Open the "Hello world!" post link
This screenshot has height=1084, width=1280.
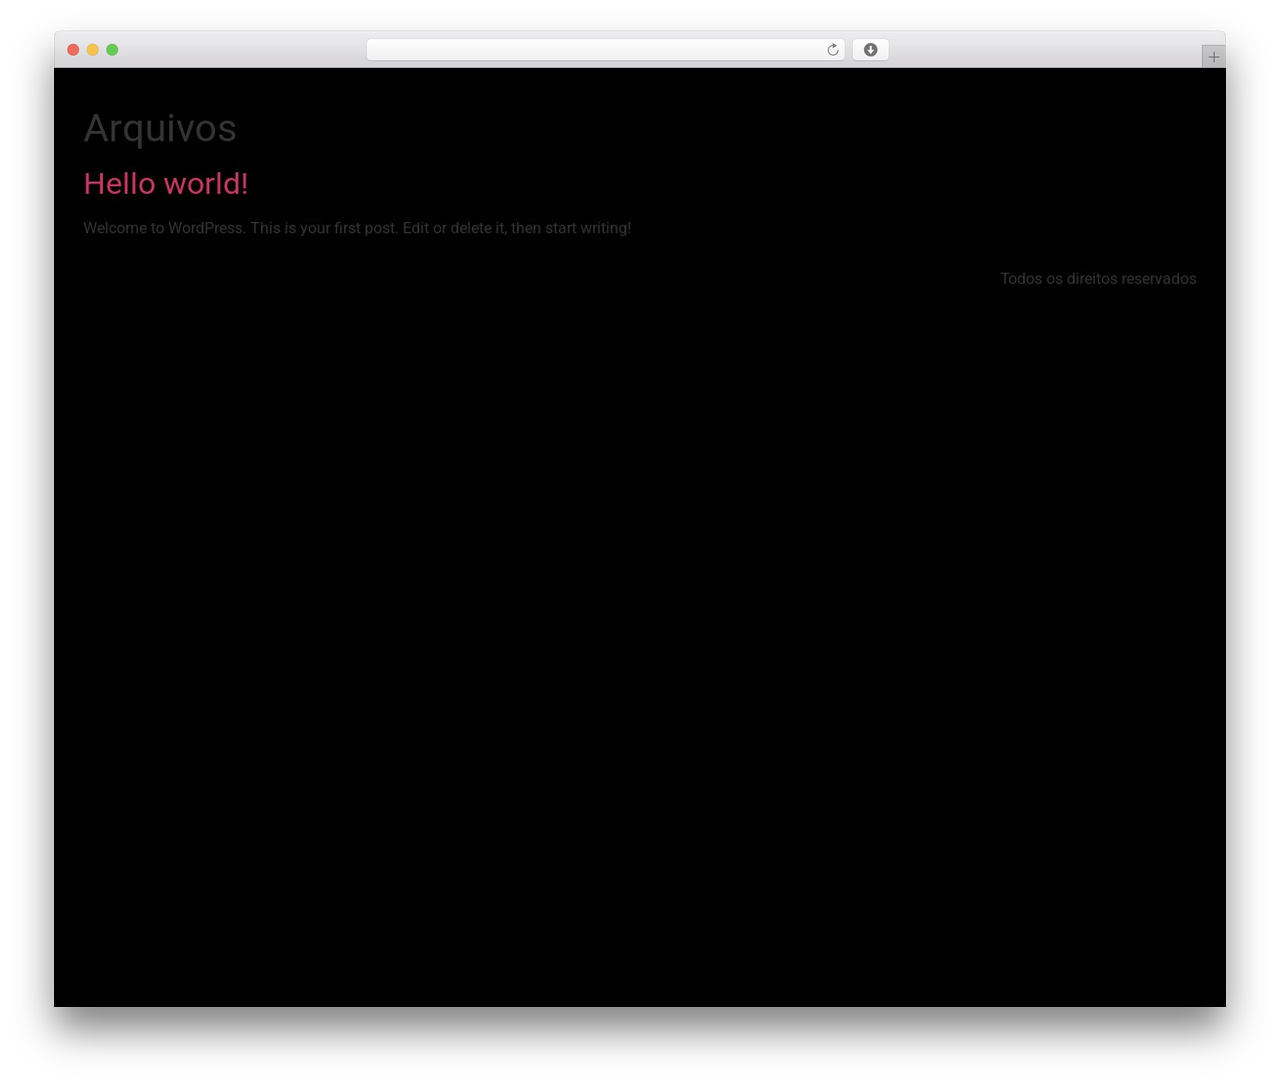166,183
